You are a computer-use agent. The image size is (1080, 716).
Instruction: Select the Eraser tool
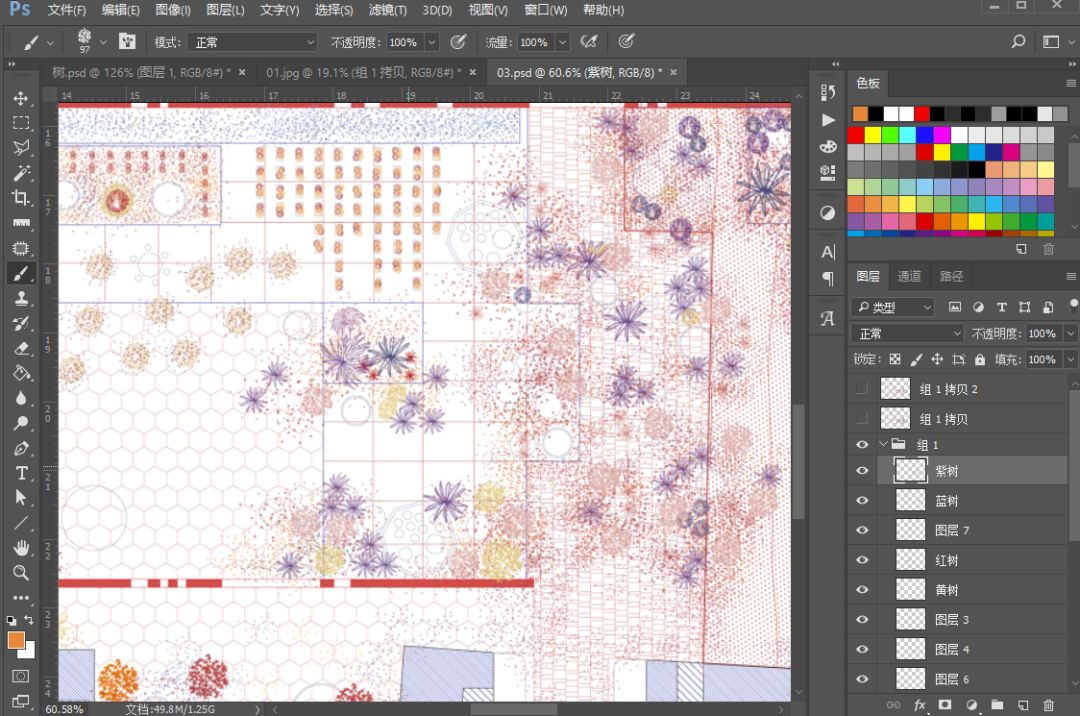[x=21, y=348]
